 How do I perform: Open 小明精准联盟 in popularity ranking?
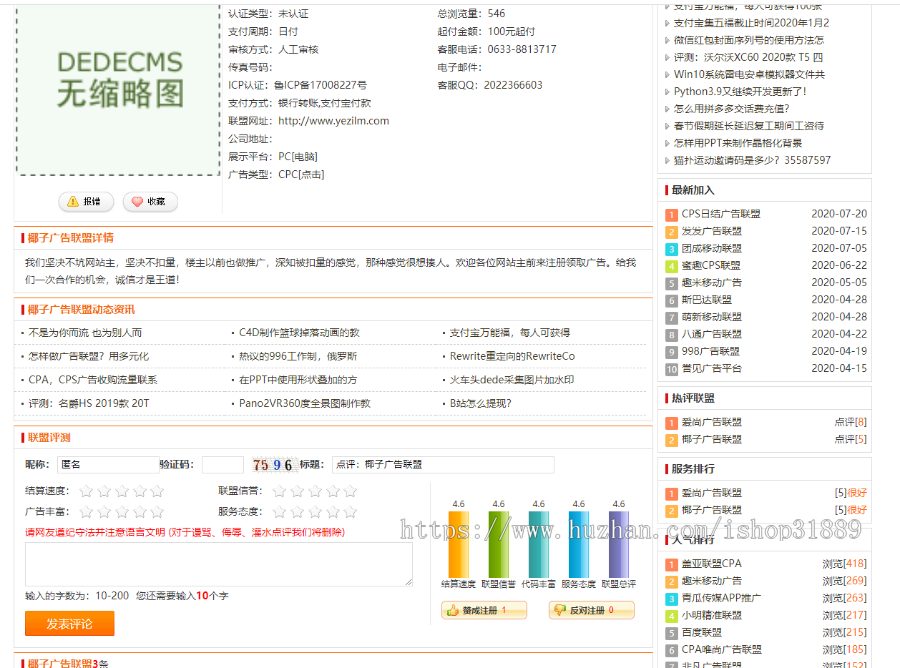[x=712, y=615]
